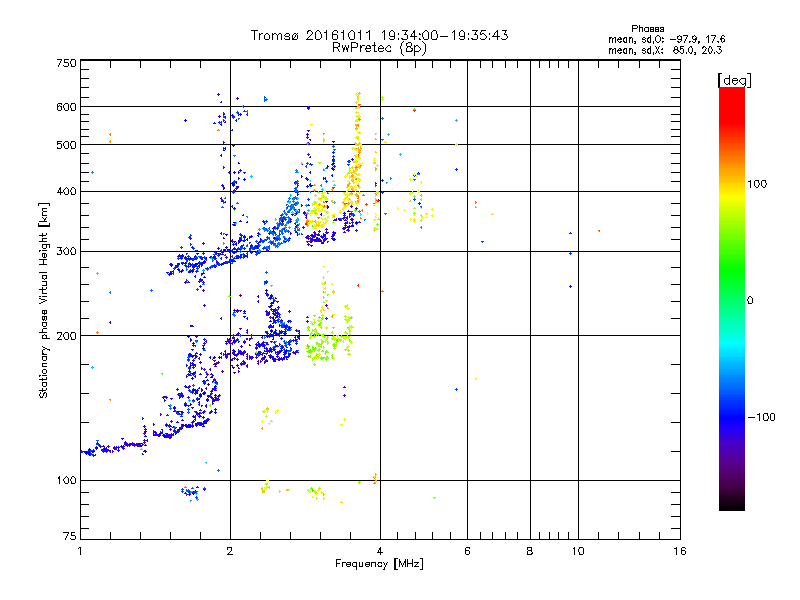Image resolution: width=800 pixels, height=600 pixels.
Task: Click the y-axis label '200'
Action: 66,336
